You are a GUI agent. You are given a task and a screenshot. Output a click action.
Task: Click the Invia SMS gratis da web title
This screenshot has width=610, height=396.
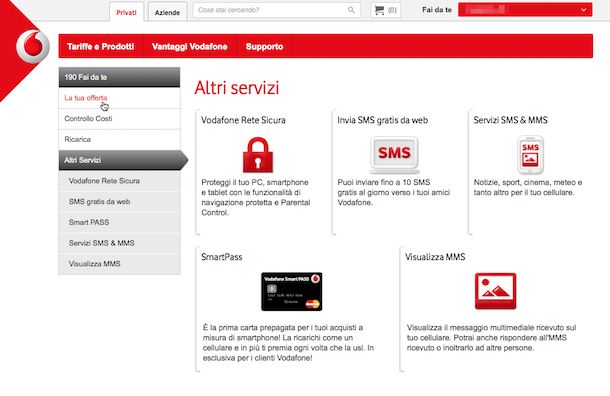click(x=382, y=120)
